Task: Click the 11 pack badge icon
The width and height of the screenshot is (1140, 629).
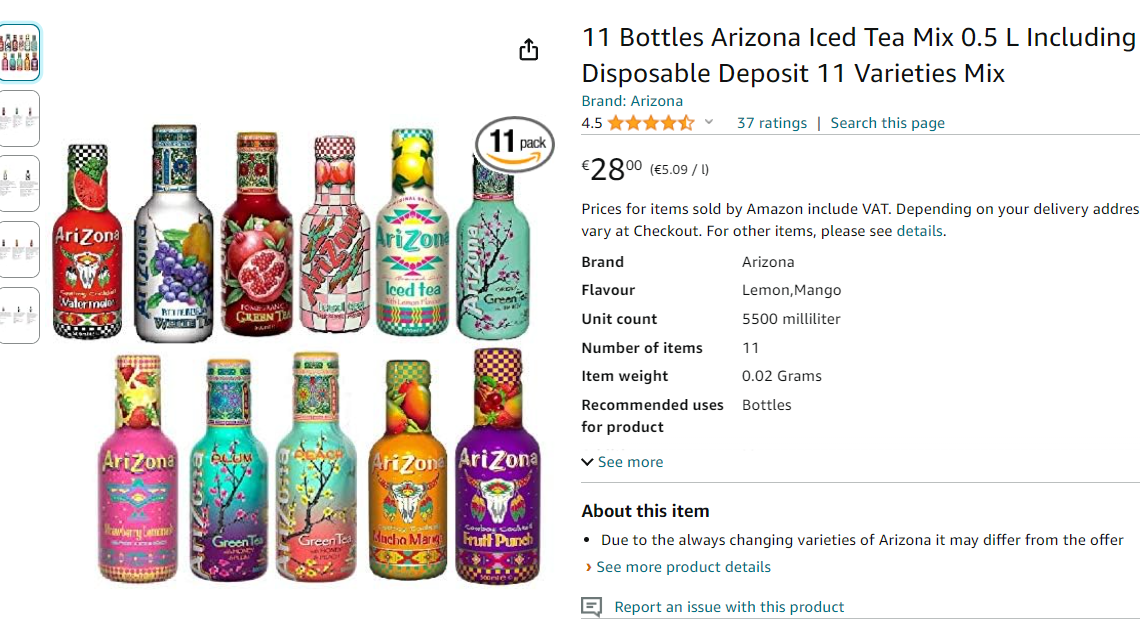Action: [x=514, y=144]
